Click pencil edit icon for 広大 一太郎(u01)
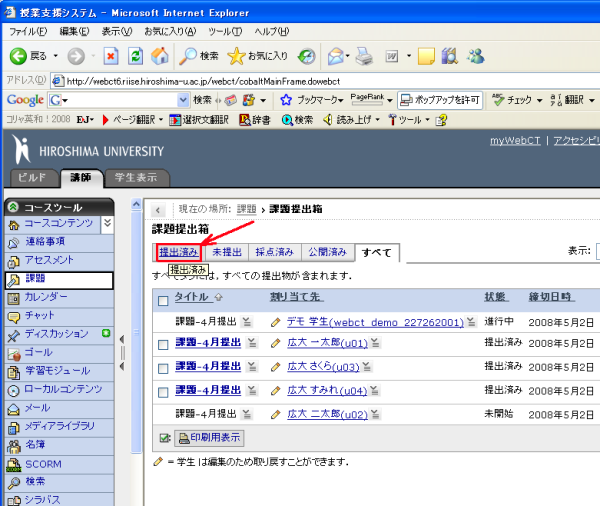 (275, 343)
